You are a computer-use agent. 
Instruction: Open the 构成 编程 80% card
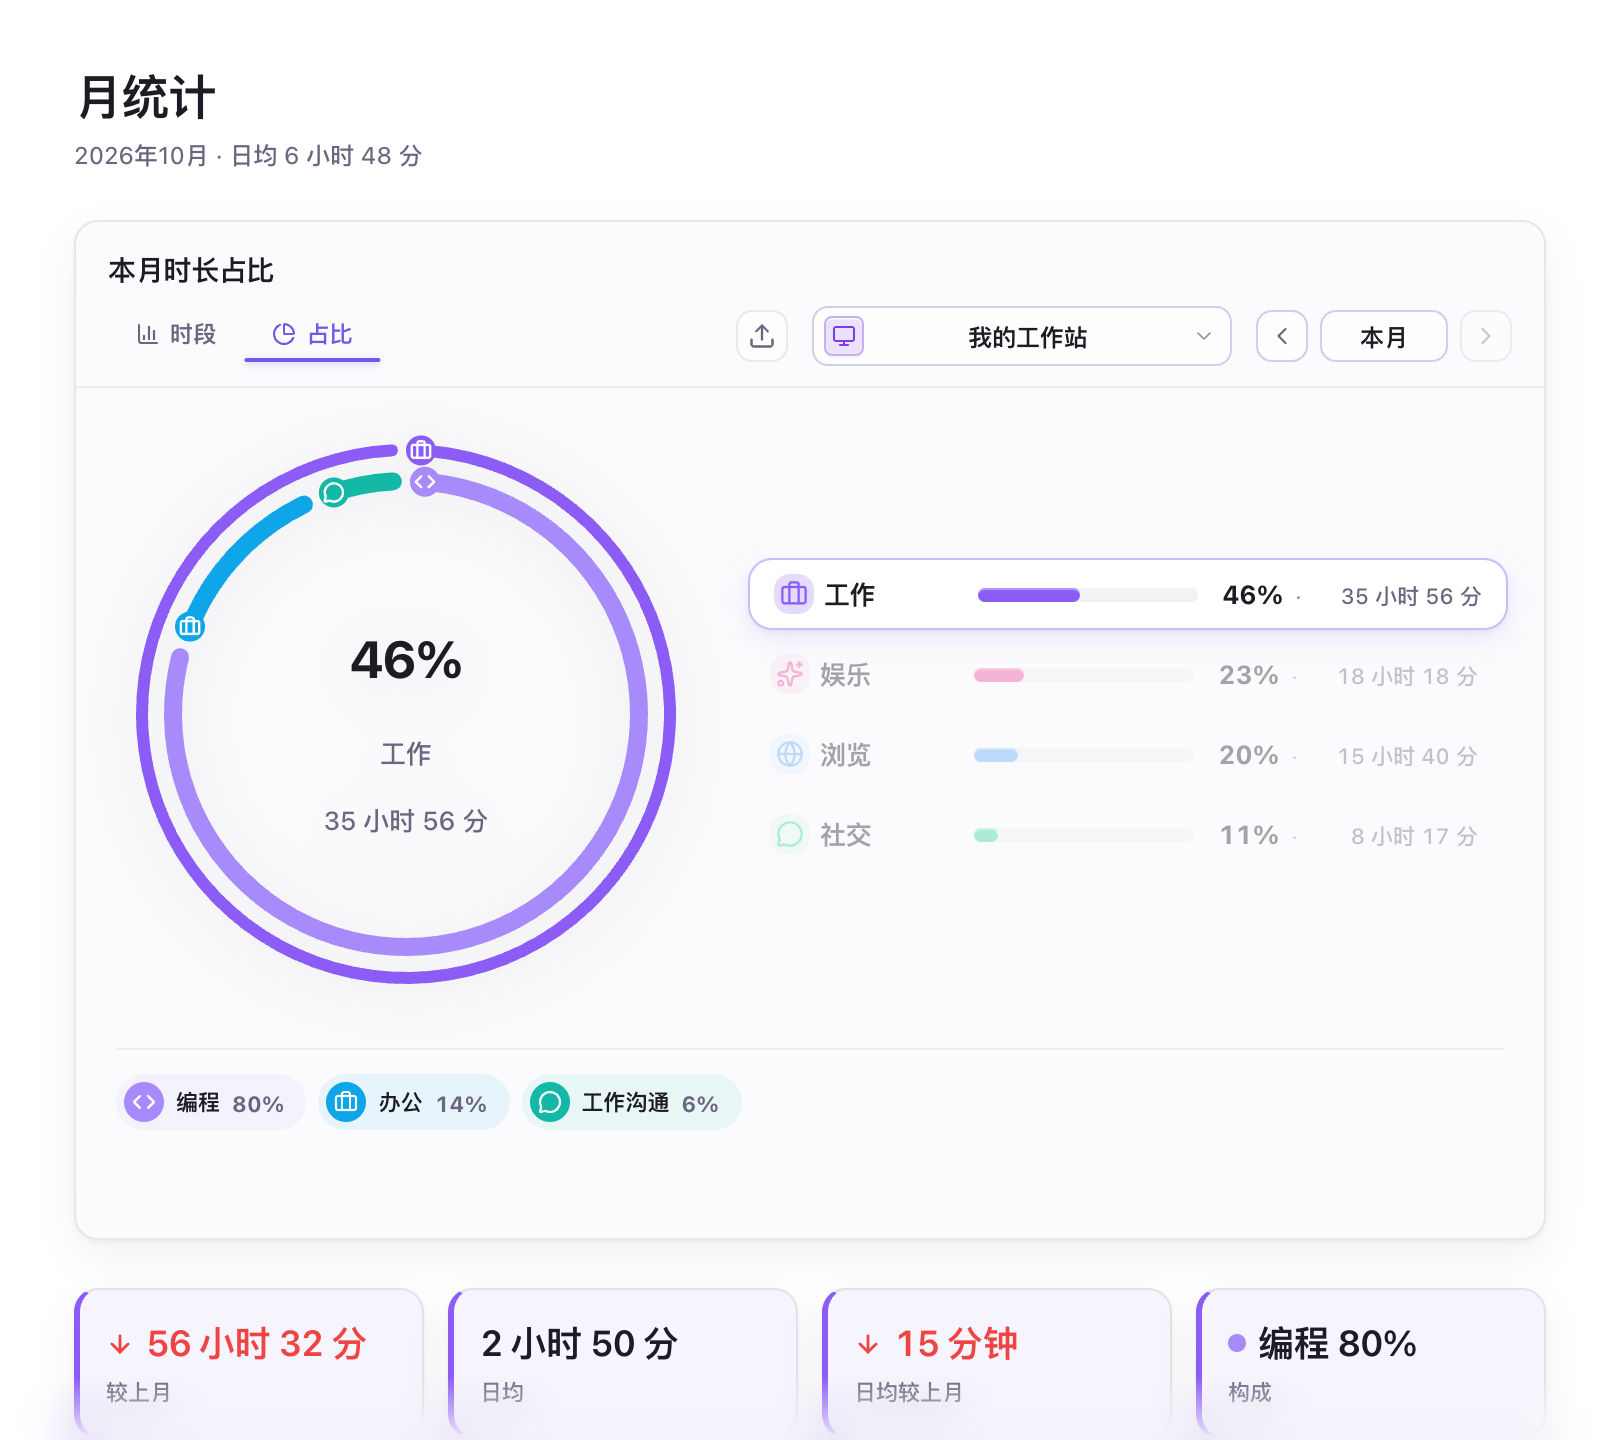(1371, 1362)
